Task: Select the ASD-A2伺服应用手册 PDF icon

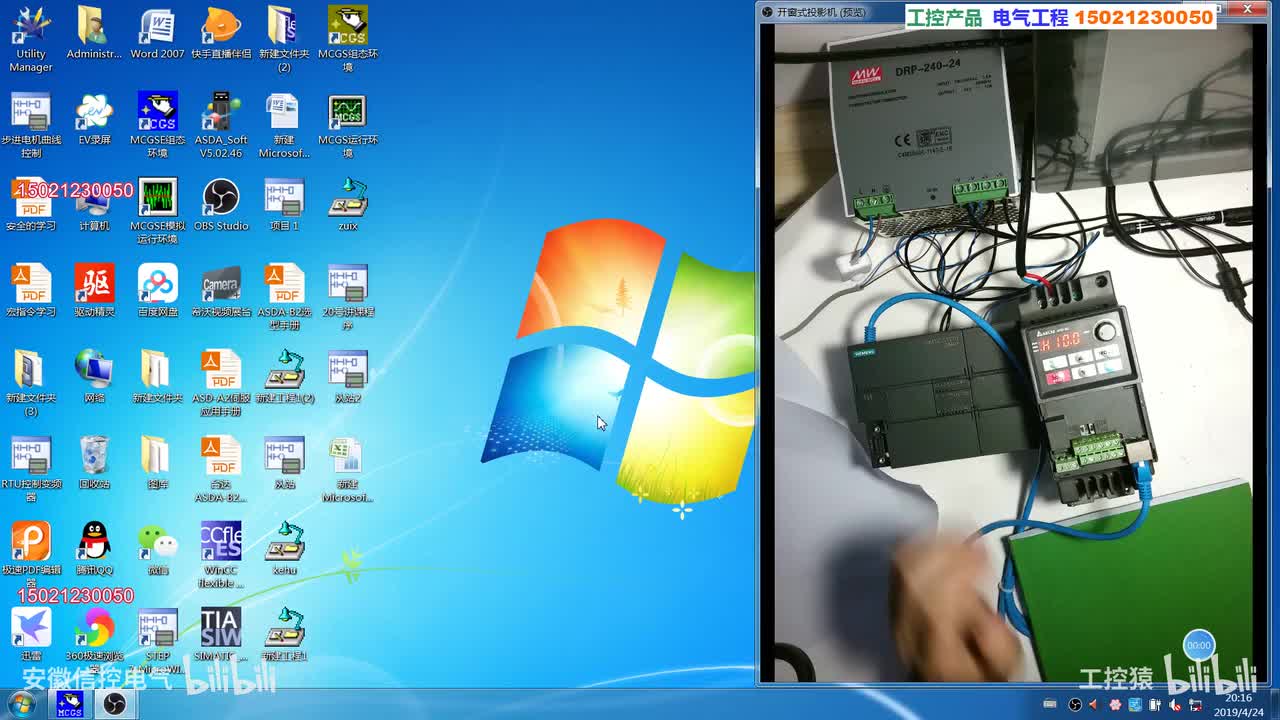Action: click(x=221, y=384)
